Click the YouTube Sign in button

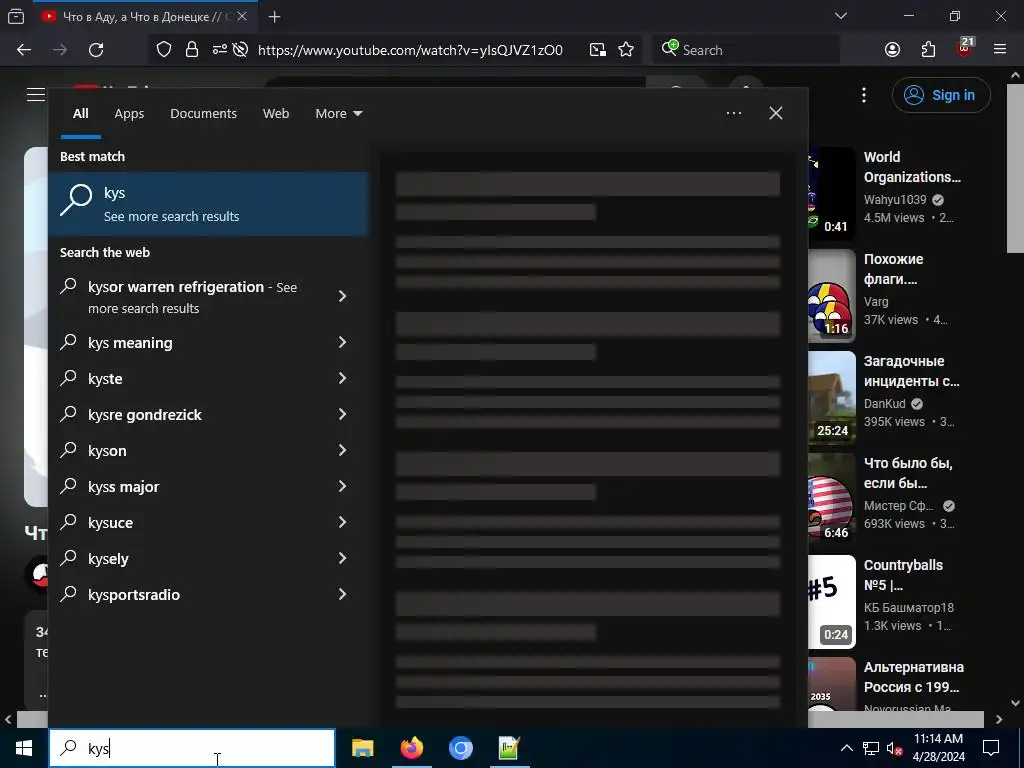pyautogui.click(x=941, y=95)
